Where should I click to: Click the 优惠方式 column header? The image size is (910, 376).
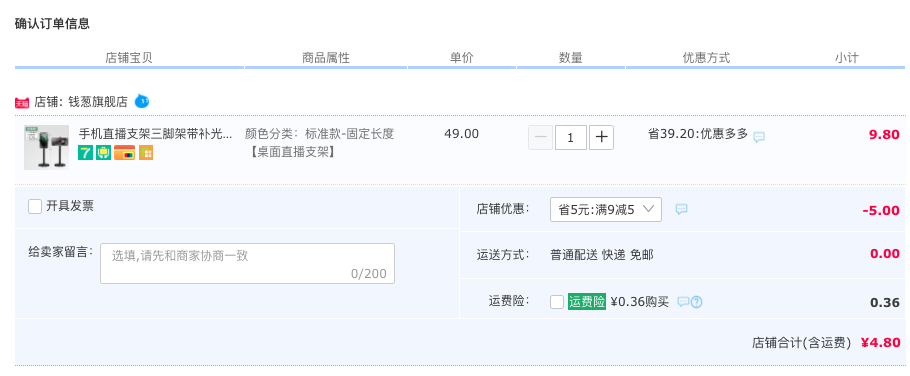click(x=706, y=58)
